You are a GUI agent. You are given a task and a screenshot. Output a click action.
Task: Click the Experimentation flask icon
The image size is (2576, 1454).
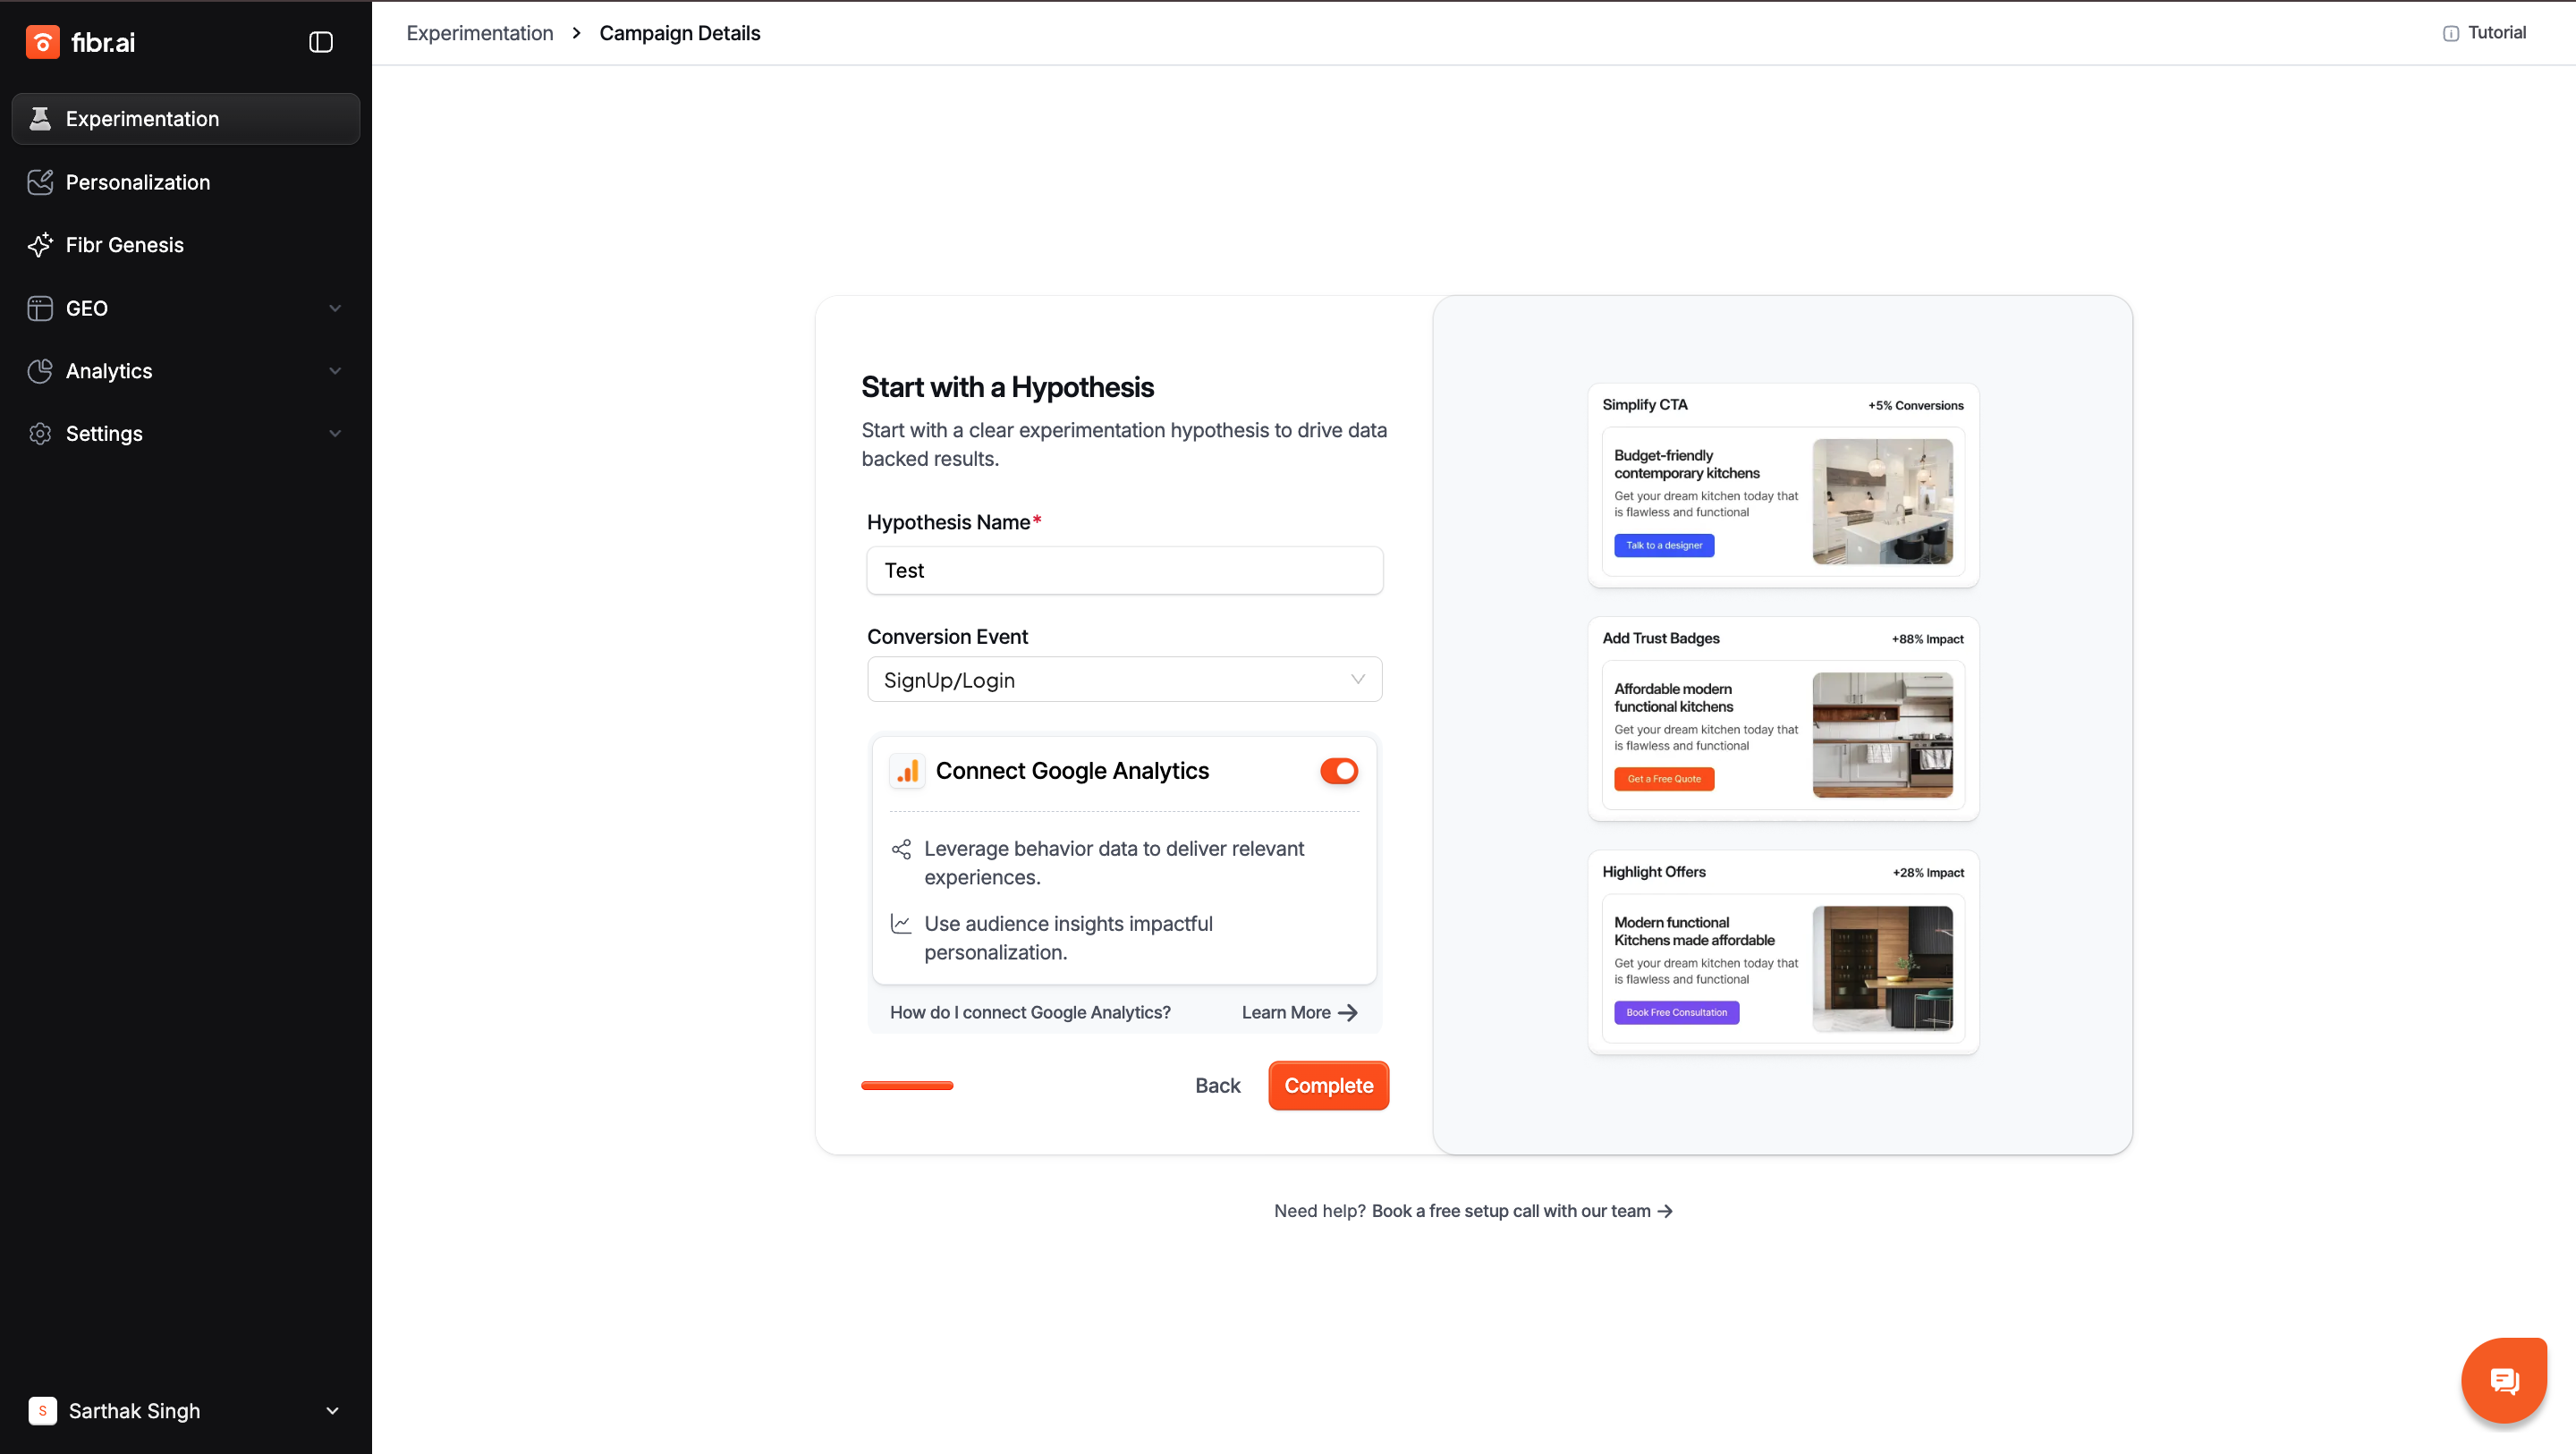pyautogui.click(x=40, y=119)
